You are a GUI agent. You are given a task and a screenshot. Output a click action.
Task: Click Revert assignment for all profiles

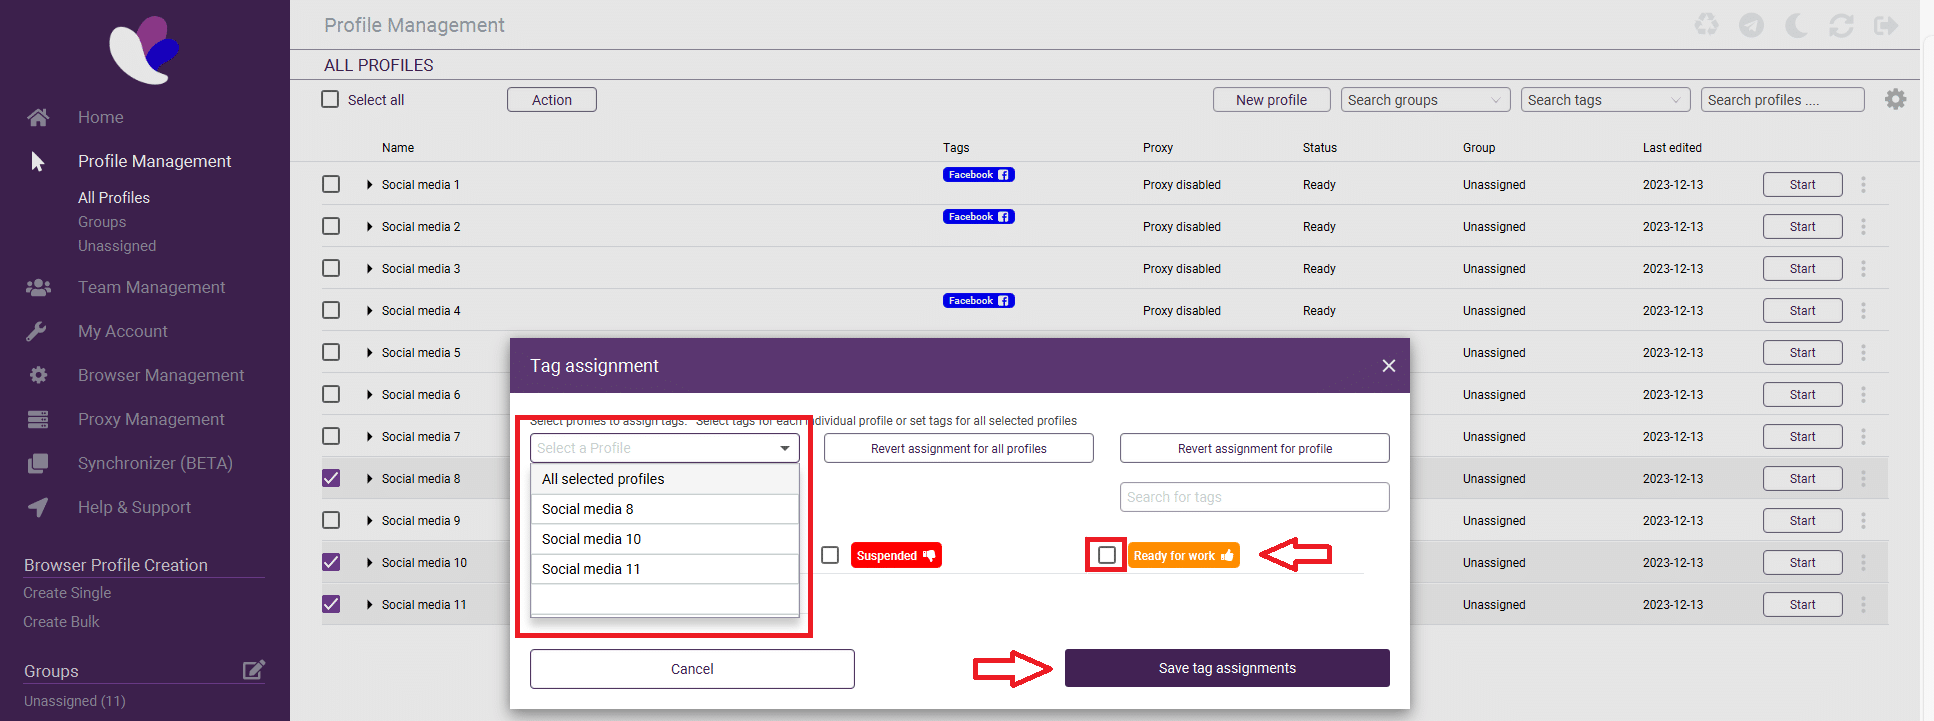click(x=958, y=449)
